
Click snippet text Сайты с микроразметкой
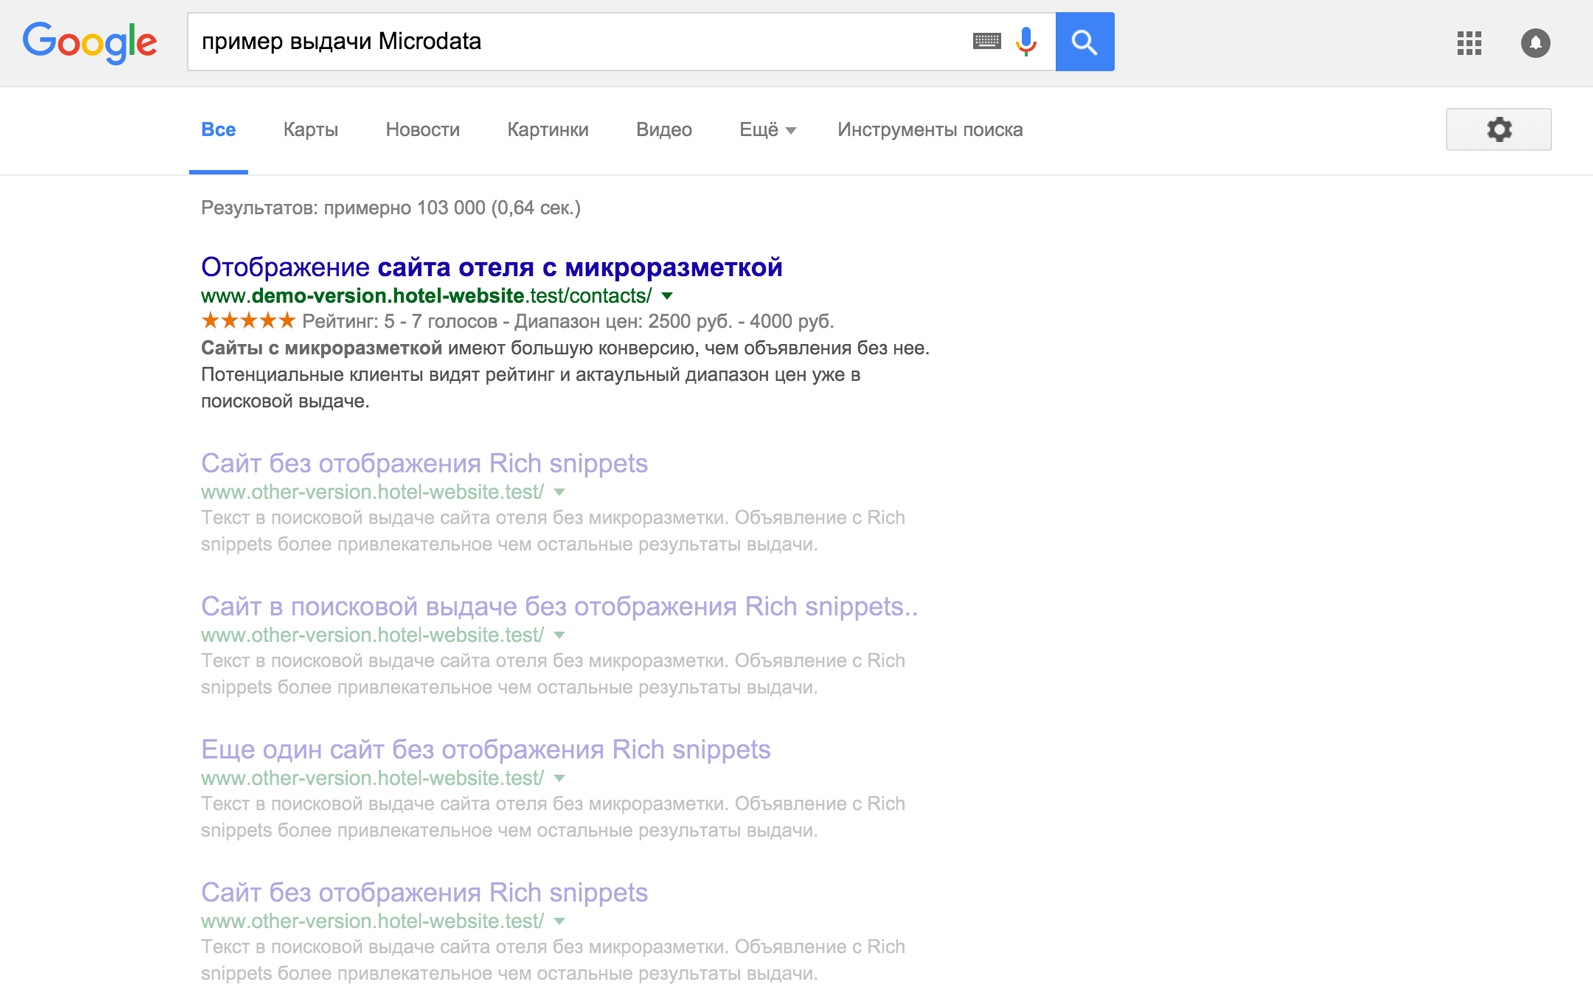point(321,348)
